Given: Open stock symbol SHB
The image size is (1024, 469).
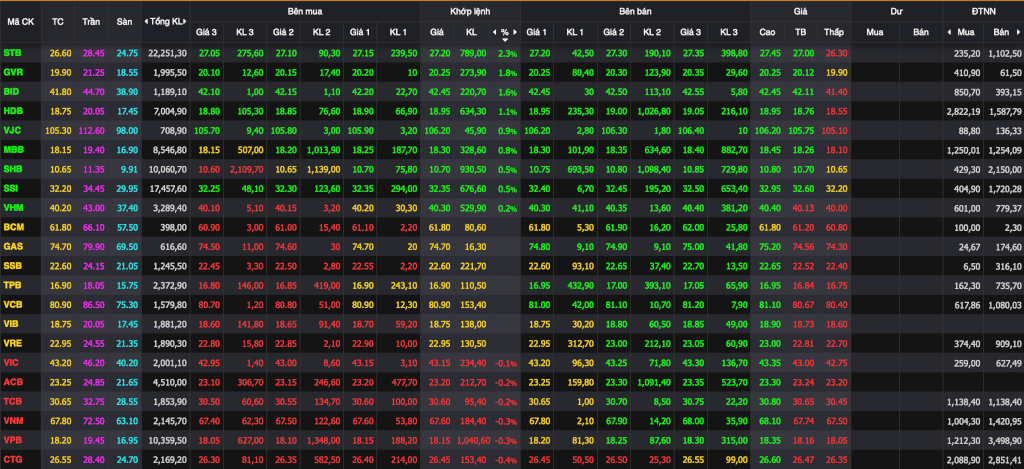Looking at the screenshot, I should click(12, 170).
